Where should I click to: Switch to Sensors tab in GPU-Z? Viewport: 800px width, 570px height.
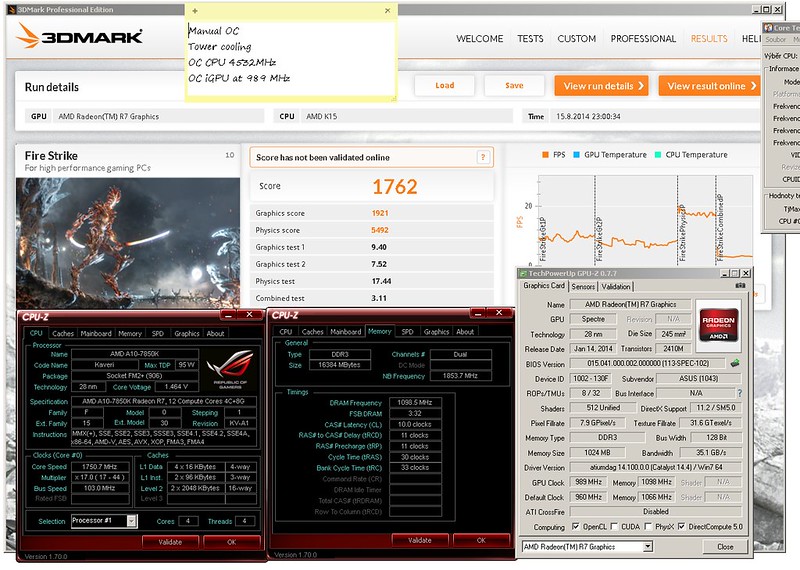tap(583, 287)
